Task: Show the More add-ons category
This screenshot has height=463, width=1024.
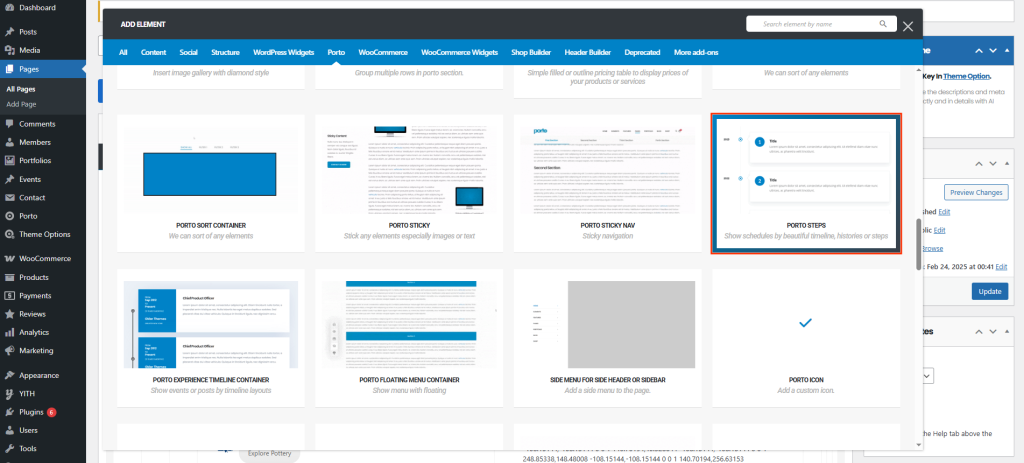Action: pyautogui.click(x=696, y=52)
